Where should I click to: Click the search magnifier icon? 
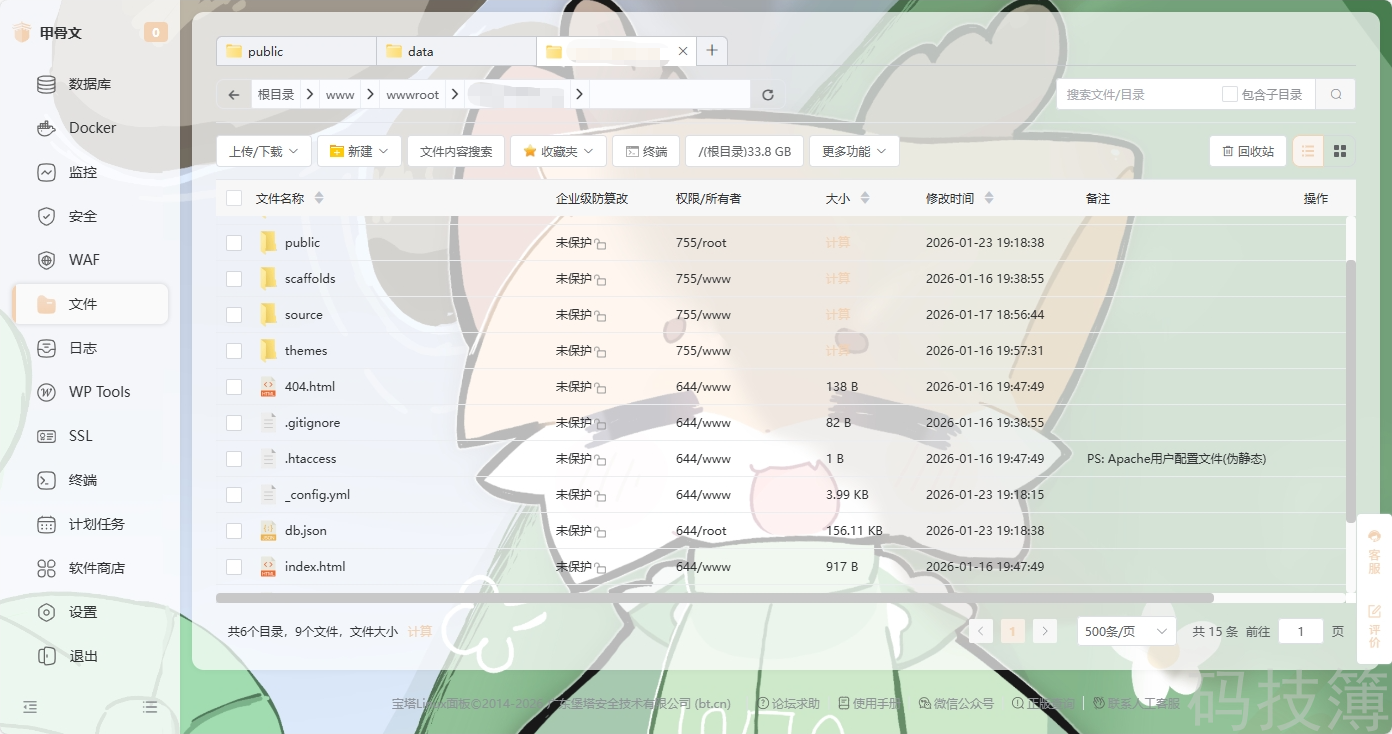pyautogui.click(x=1335, y=95)
